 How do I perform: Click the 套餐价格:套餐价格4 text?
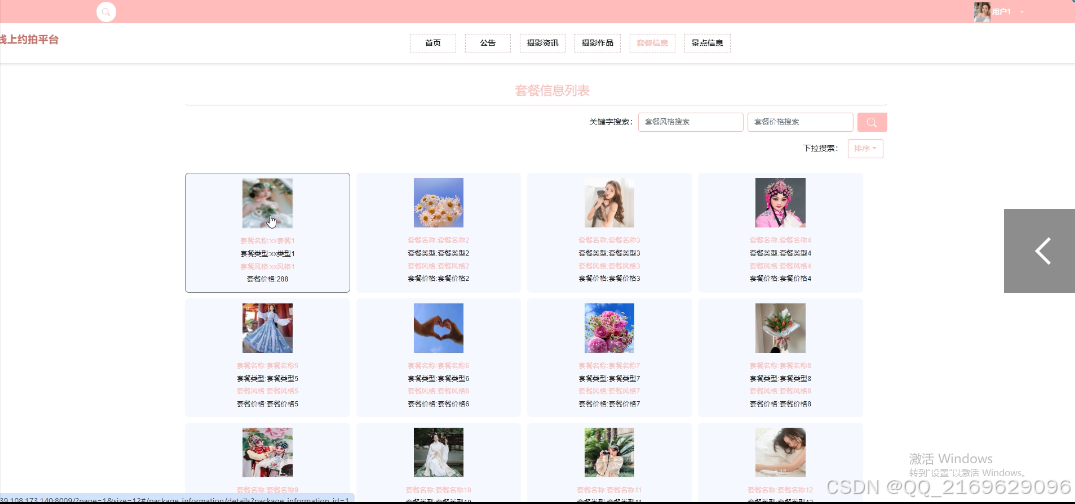coord(780,279)
